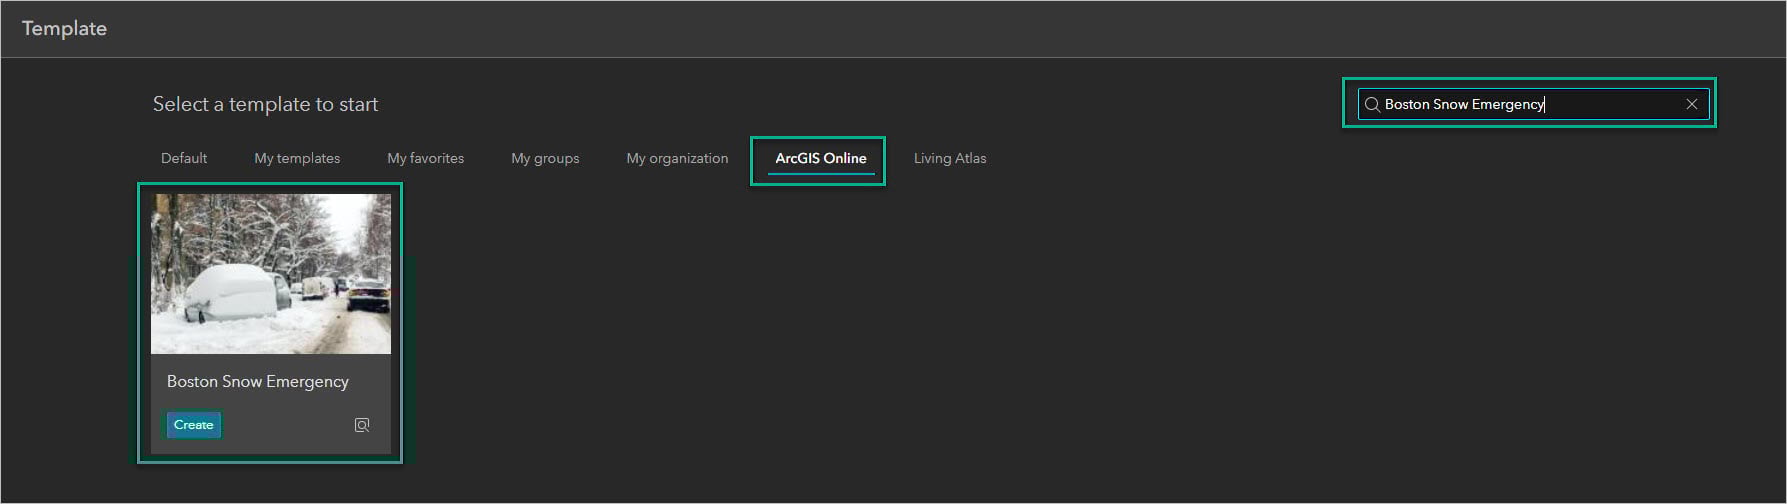Preview the Boston Snow Emergency template
Image resolution: width=1787 pixels, height=504 pixels.
362,425
